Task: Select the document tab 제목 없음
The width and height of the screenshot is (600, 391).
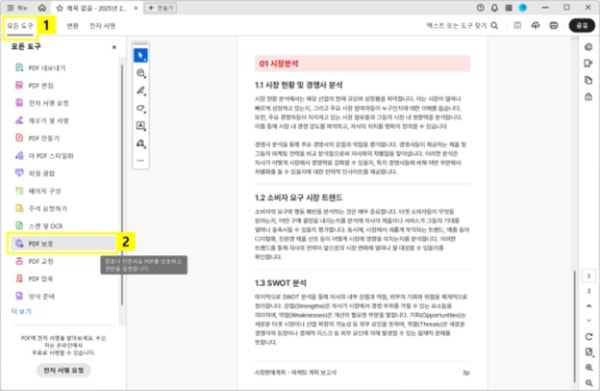Action: tap(97, 8)
